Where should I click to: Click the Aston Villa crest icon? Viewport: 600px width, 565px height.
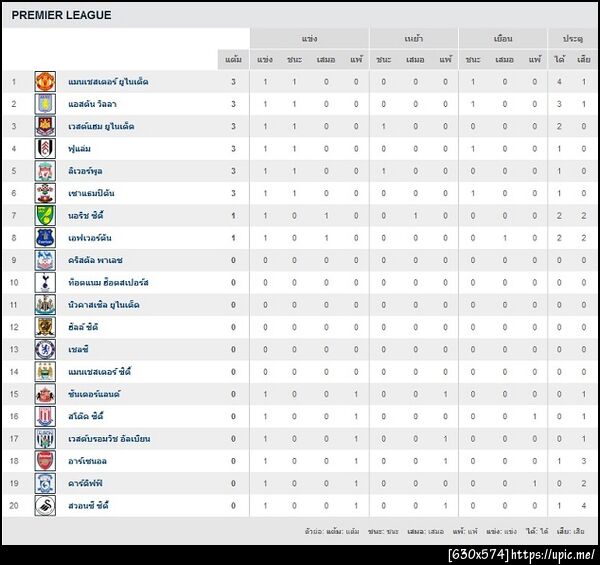tap(44, 104)
